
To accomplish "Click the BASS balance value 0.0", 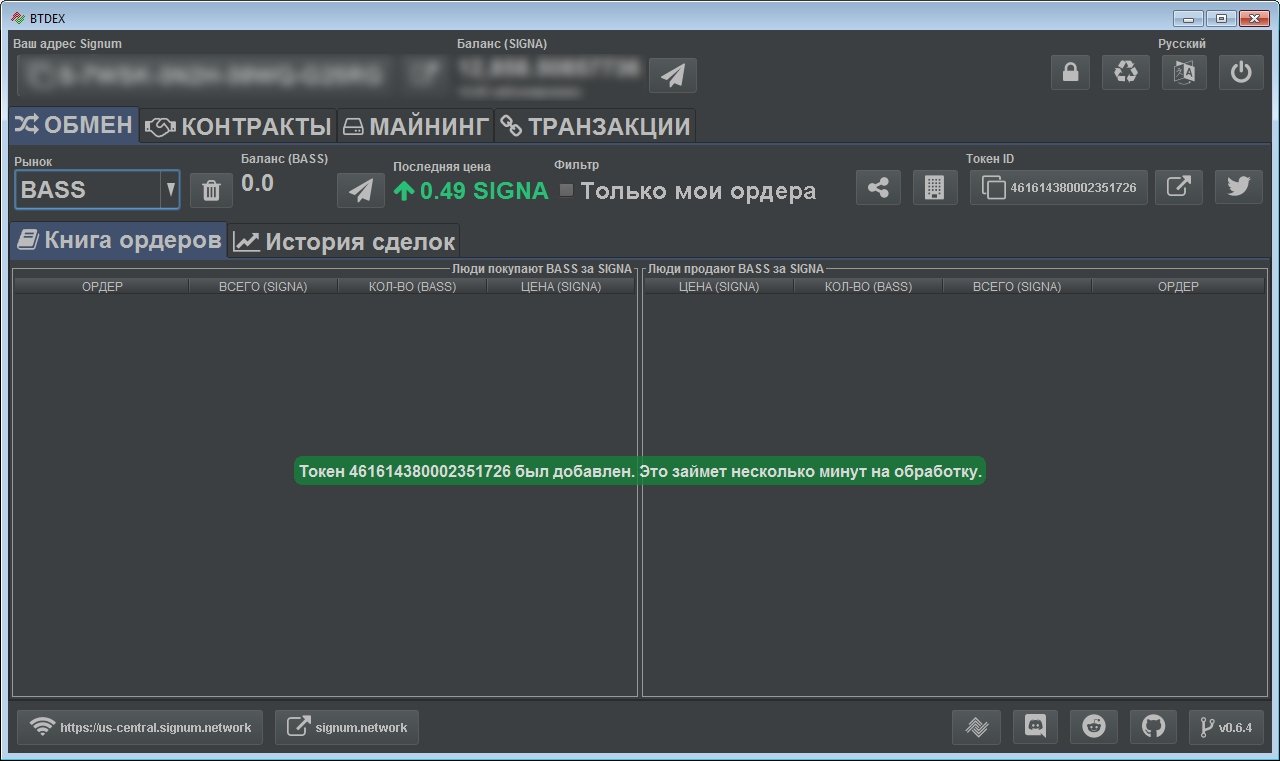I will 257,183.
